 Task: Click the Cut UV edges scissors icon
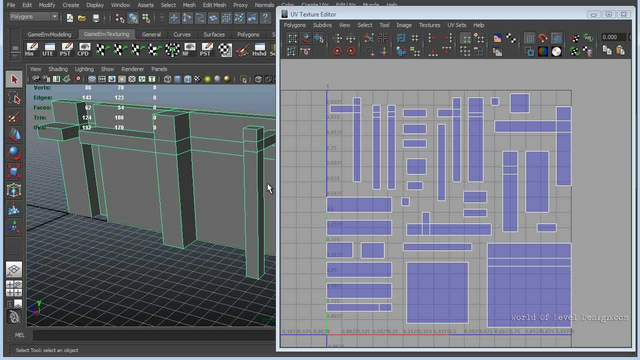coord(369,38)
